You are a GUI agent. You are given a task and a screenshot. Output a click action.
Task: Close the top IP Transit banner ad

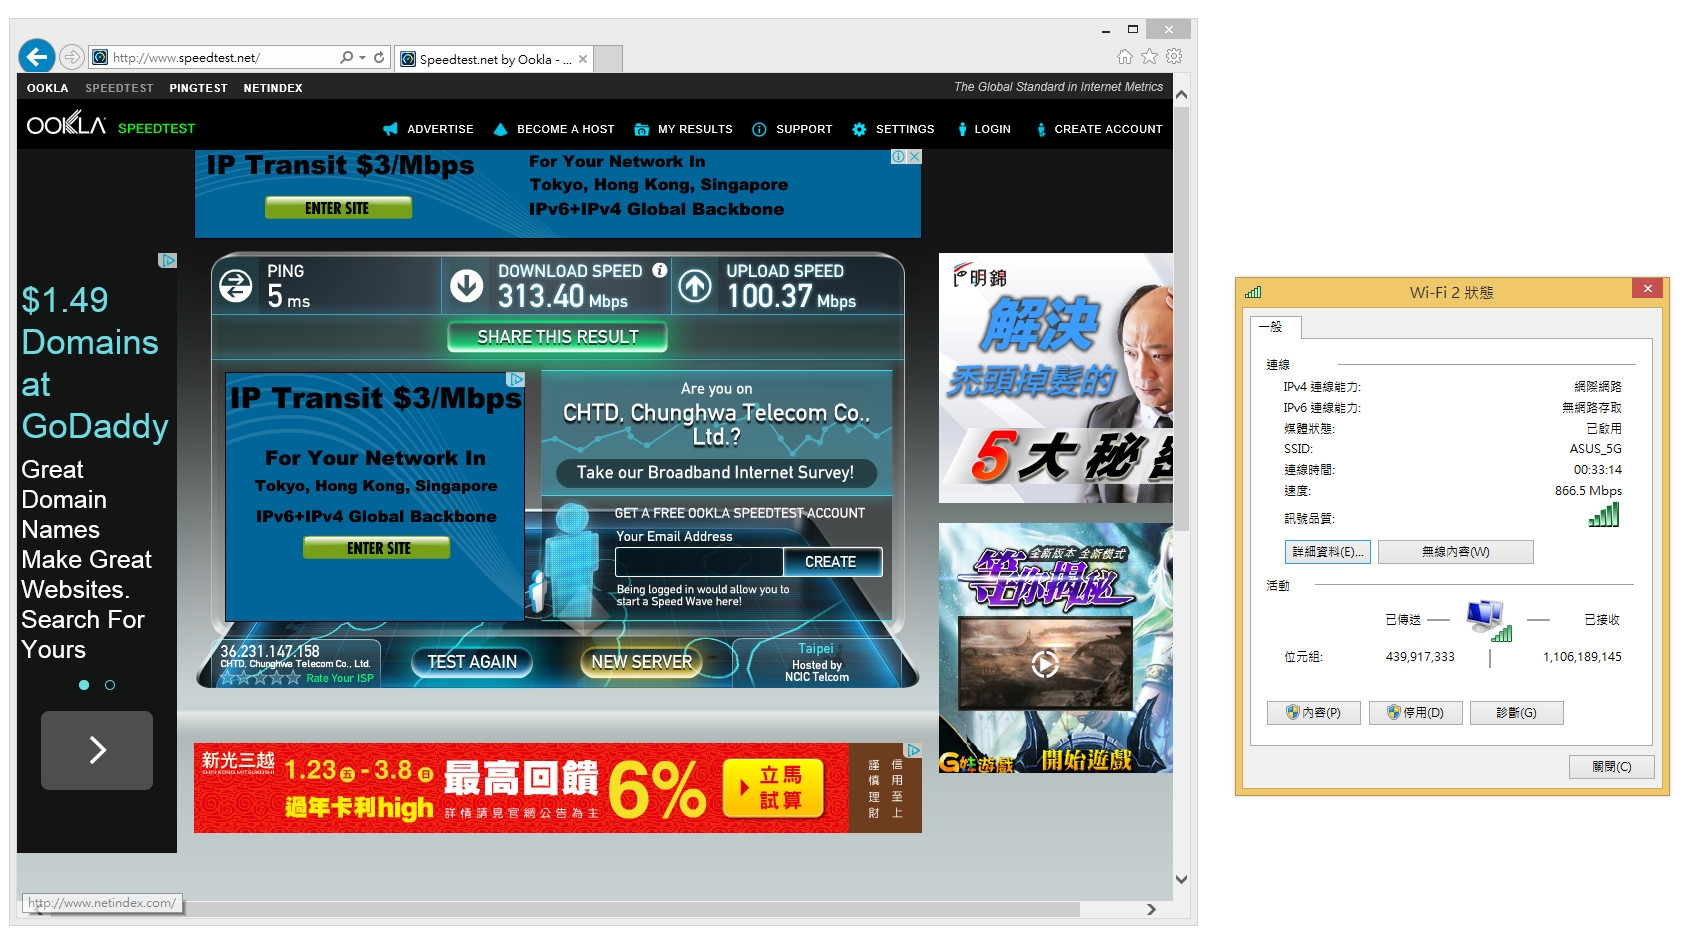914,157
